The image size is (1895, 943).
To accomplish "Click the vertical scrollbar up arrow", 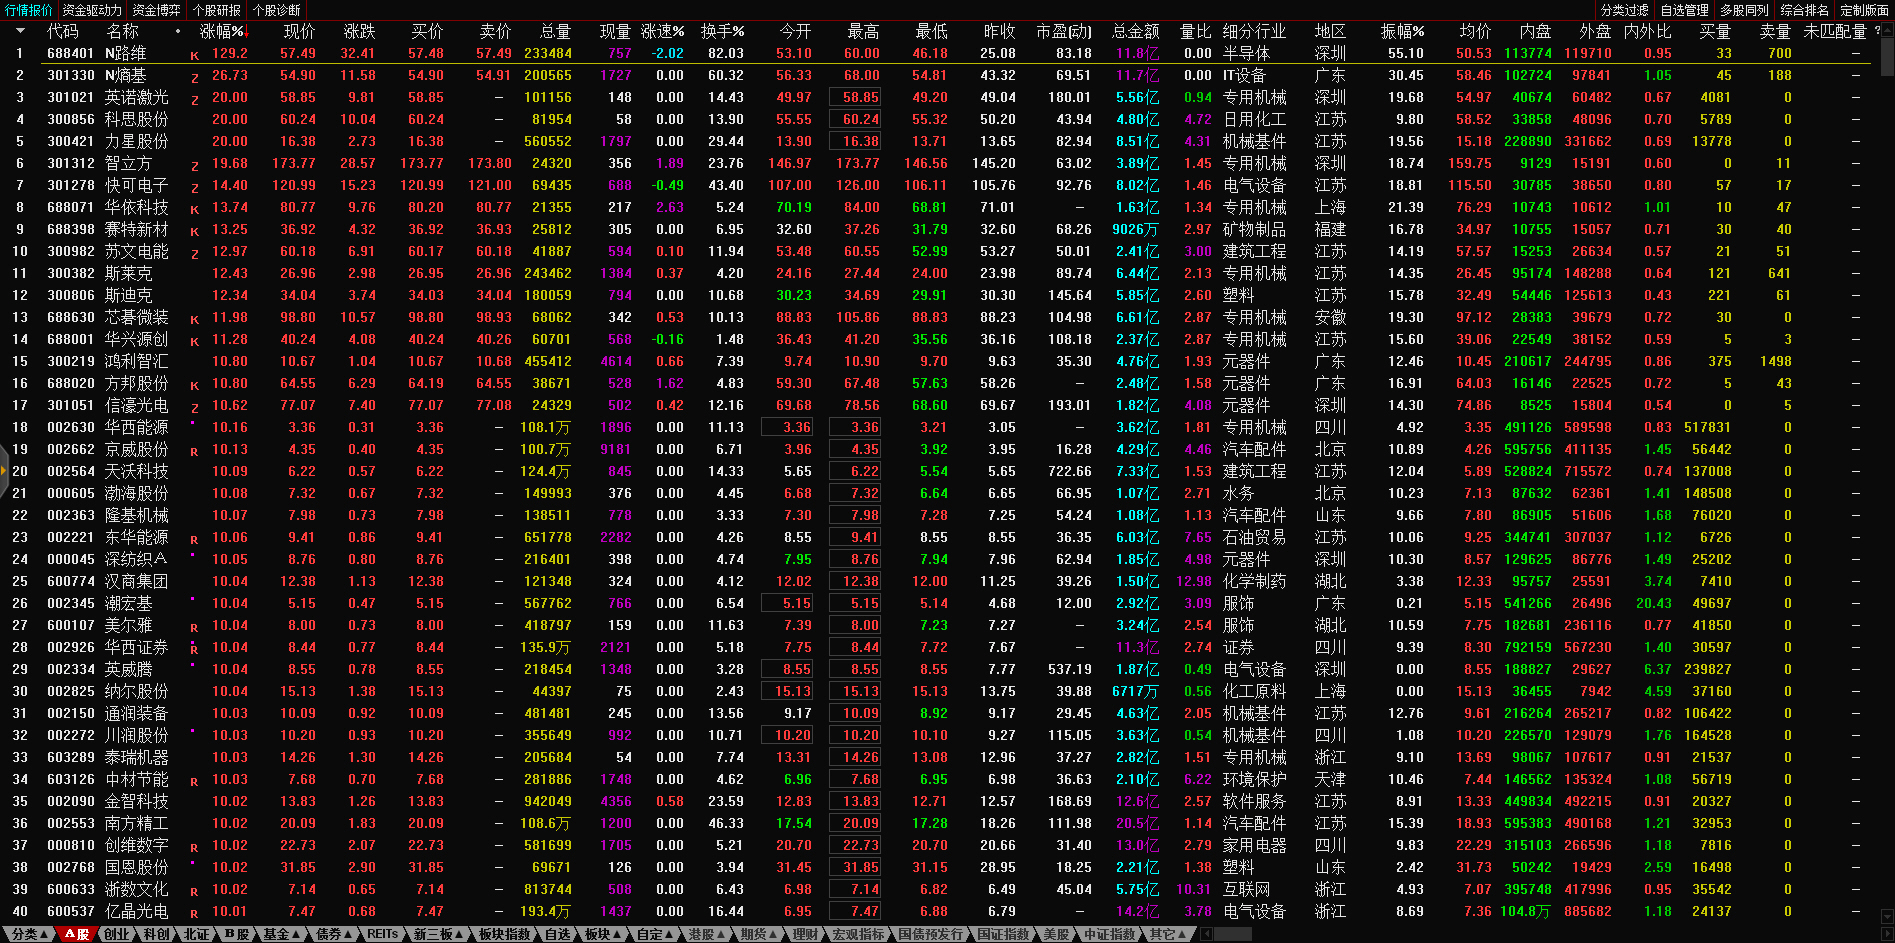I will 1887,31.
